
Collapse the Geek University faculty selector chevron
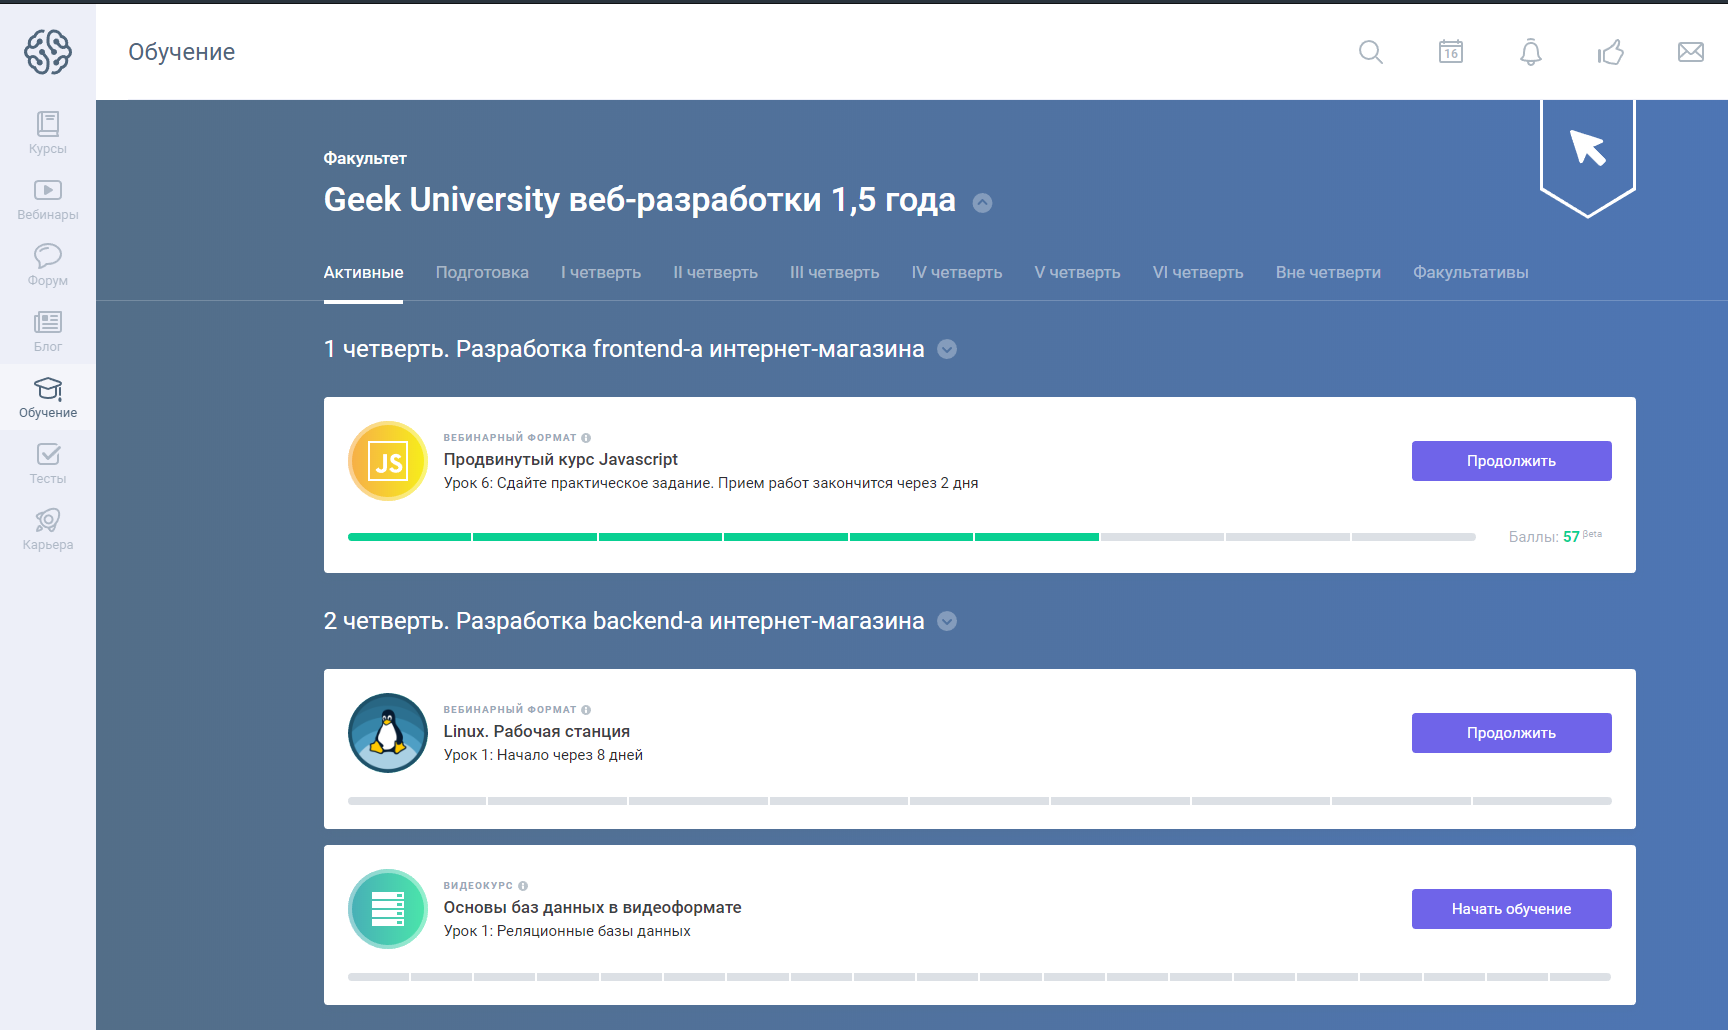(983, 203)
